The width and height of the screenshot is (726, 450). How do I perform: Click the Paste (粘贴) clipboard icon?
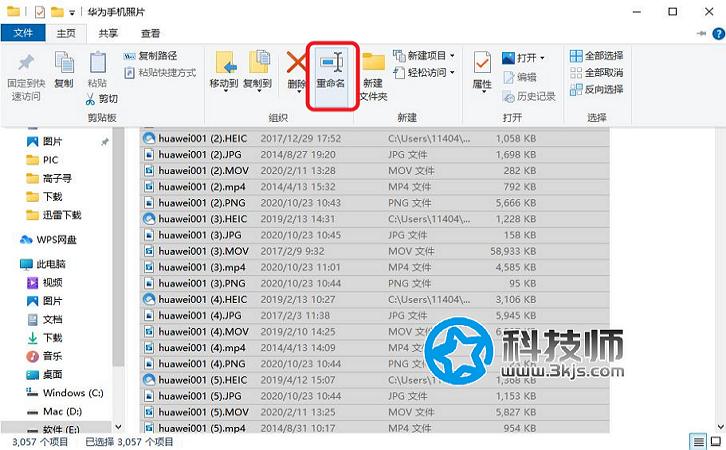[97, 68]
